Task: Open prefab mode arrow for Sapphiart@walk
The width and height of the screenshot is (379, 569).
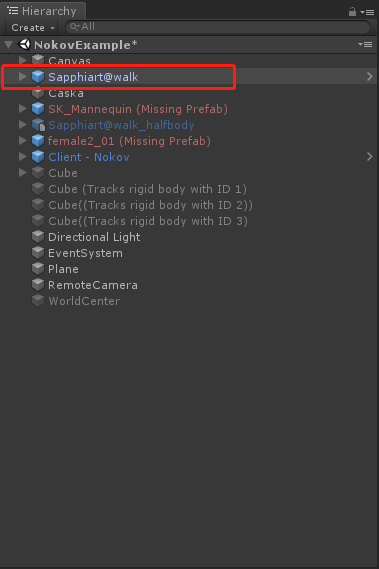Action: point(370,77)
